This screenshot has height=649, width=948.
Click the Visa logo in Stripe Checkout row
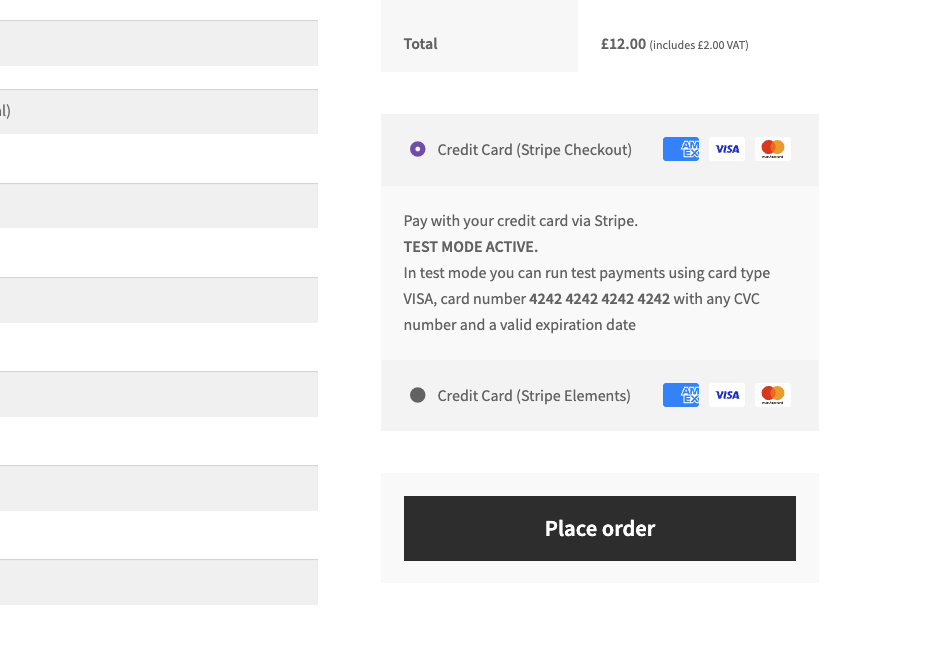(x=727, y=149)
